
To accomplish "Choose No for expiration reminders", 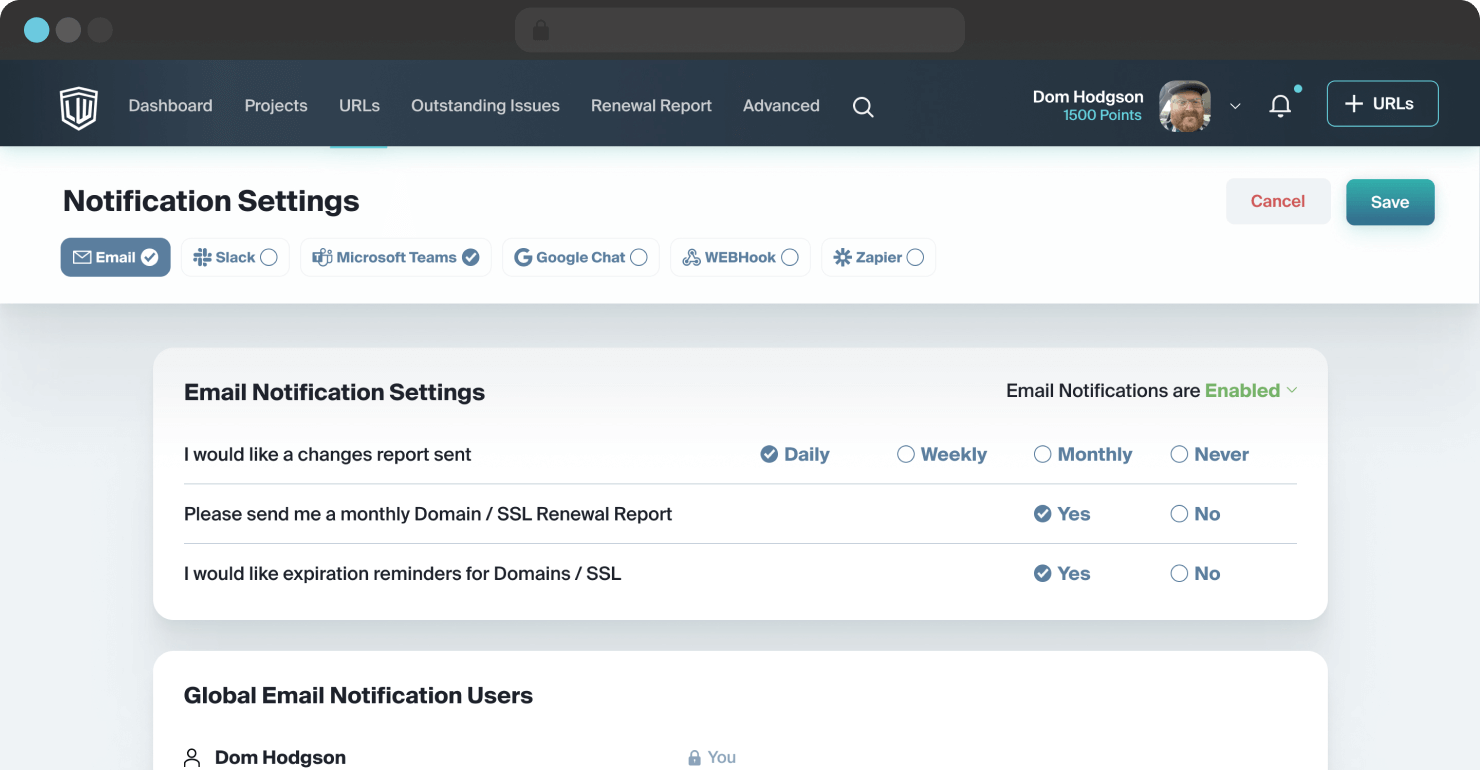I will point(1195,574).
